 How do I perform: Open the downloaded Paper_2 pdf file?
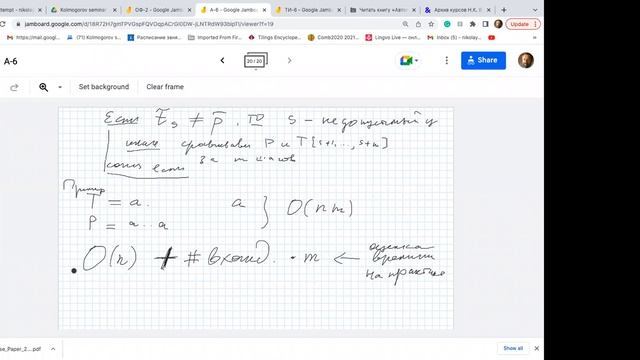21,349
